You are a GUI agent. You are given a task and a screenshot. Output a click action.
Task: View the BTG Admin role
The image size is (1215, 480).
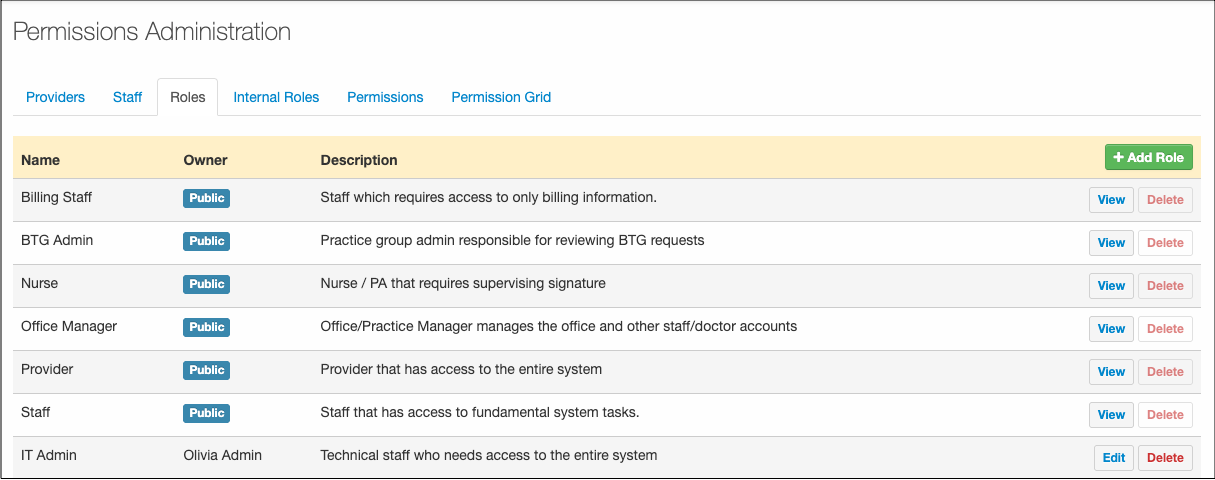(1111, 243)
